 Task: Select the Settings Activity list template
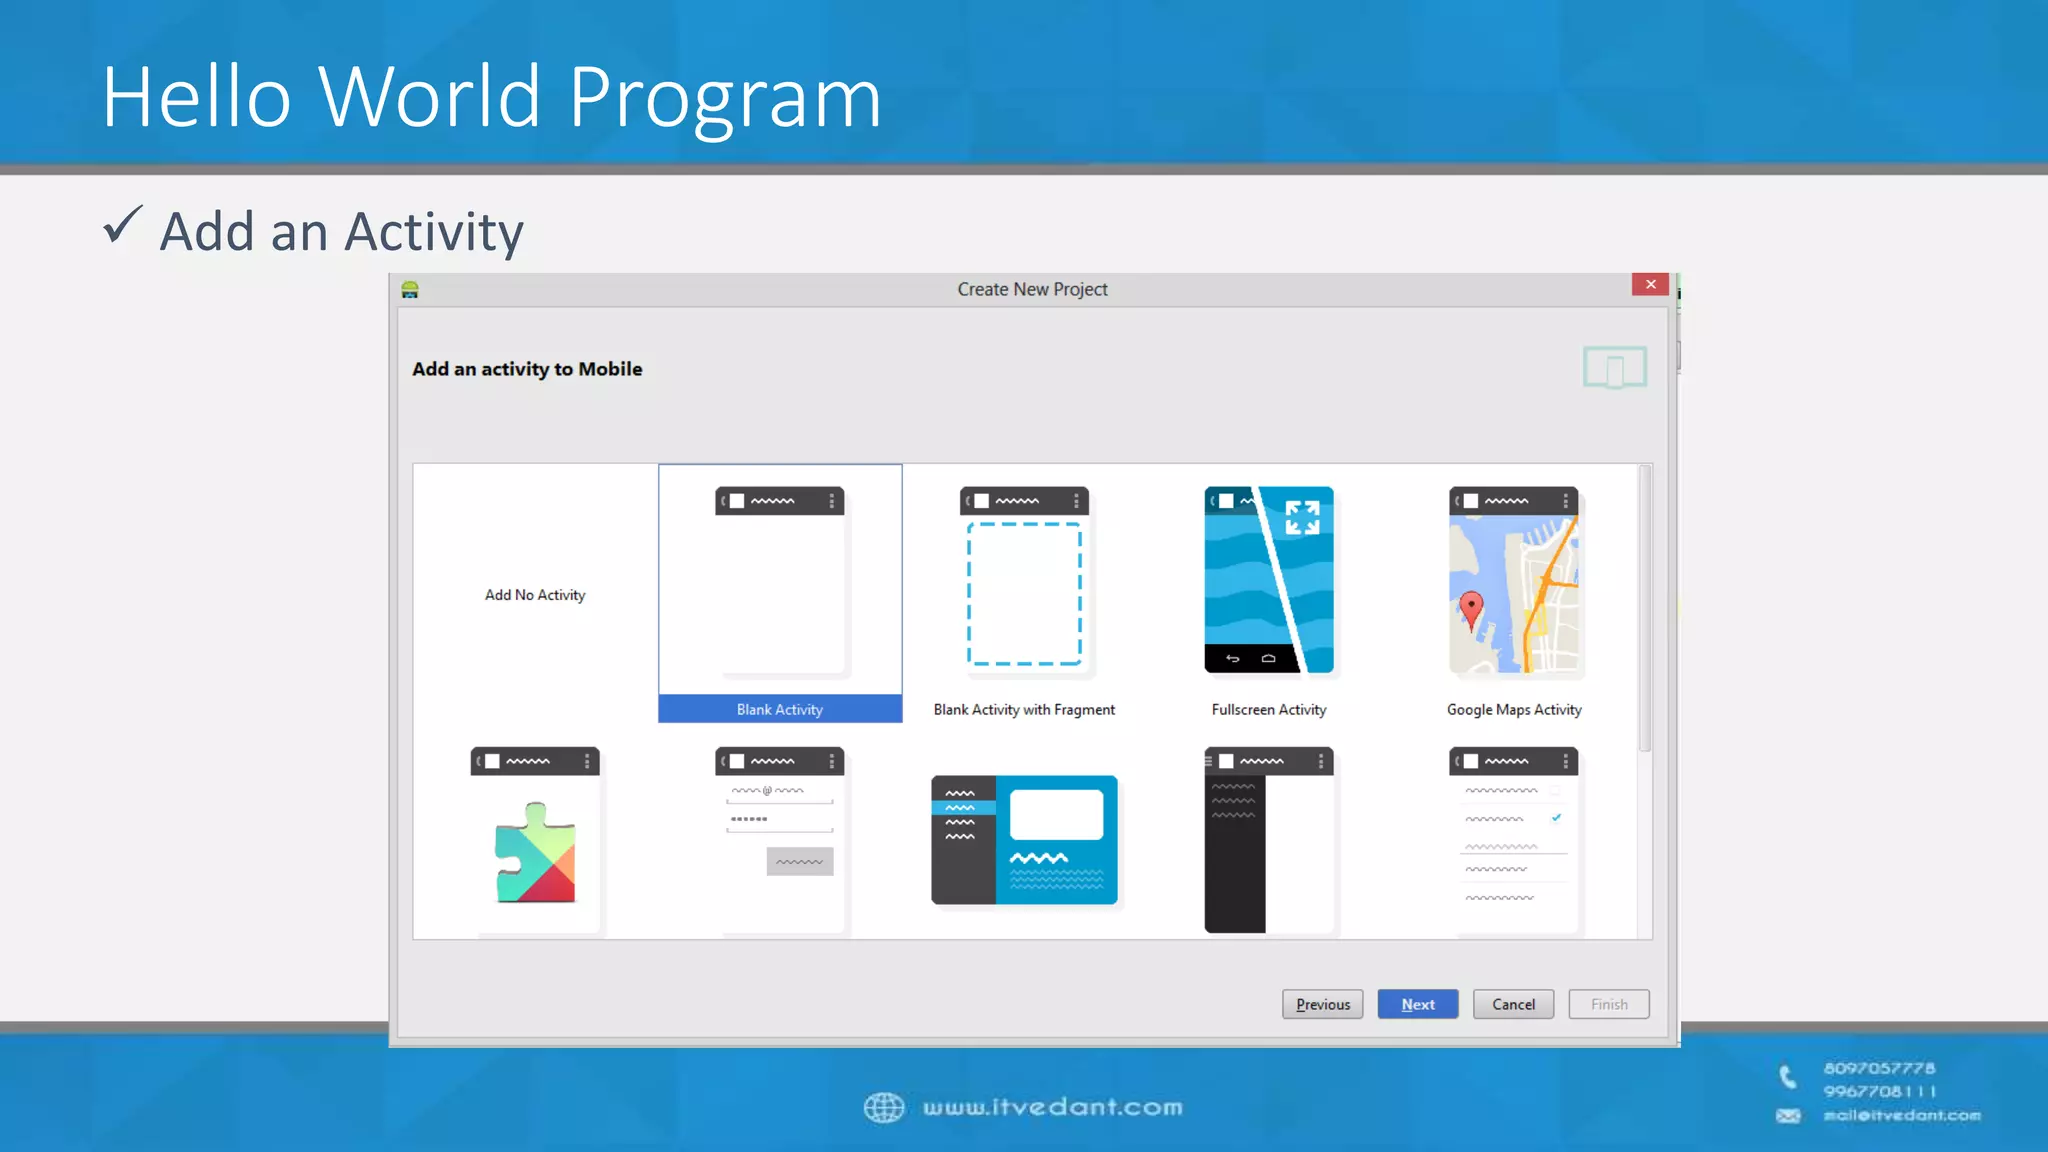[x=1514, y=840]
